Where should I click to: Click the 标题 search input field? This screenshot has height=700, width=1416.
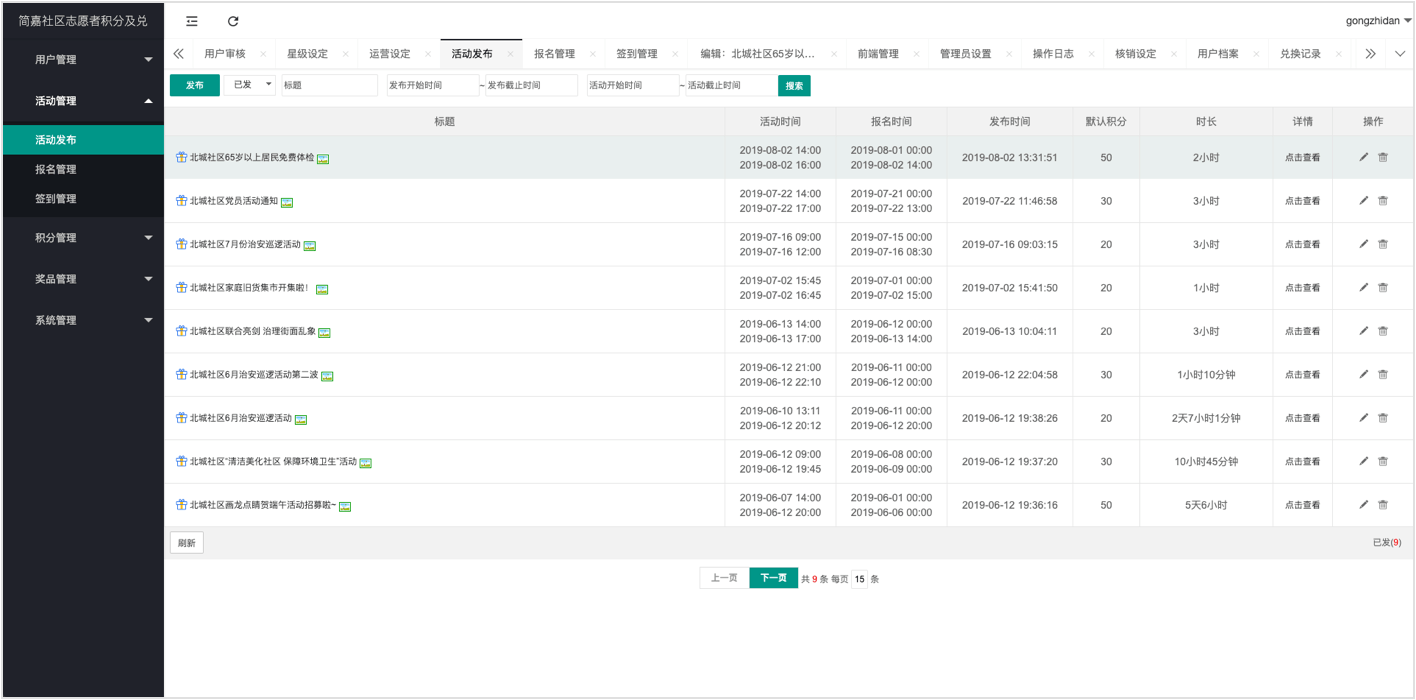(x=329, y=85)
